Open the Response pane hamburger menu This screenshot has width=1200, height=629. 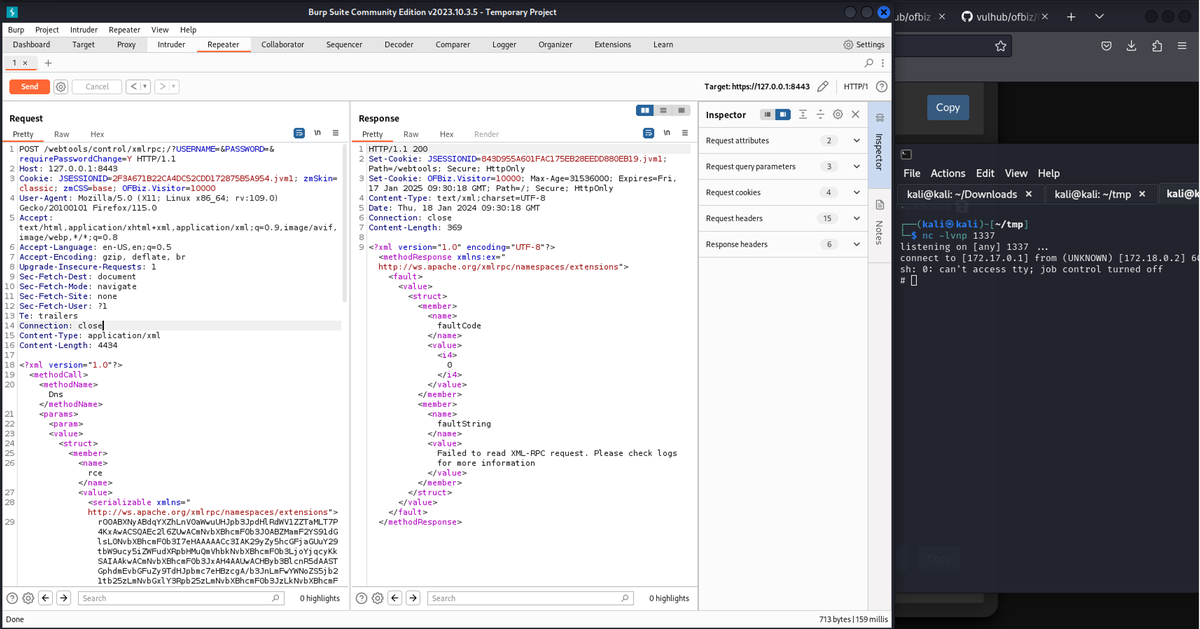point(685,133)
